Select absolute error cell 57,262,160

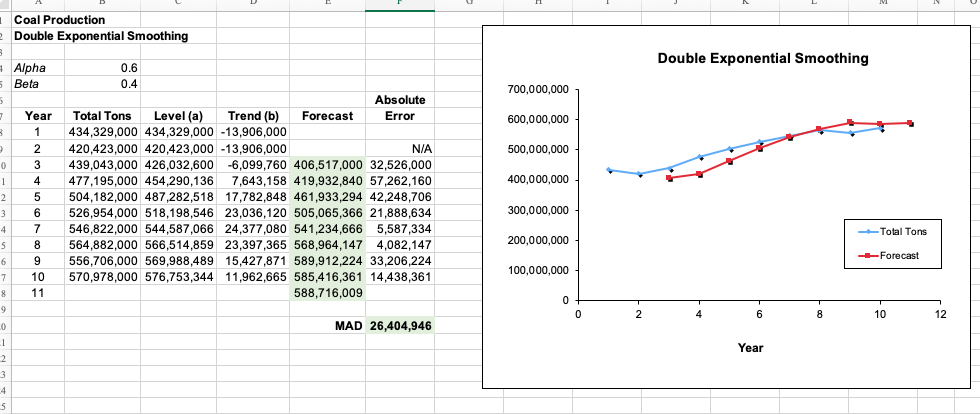coord(401,181)
